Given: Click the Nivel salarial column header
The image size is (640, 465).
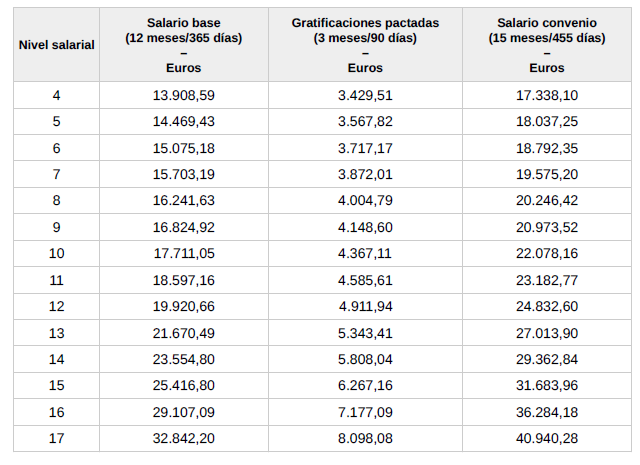Looking at the screenshot, I should [x=56, y=45].
